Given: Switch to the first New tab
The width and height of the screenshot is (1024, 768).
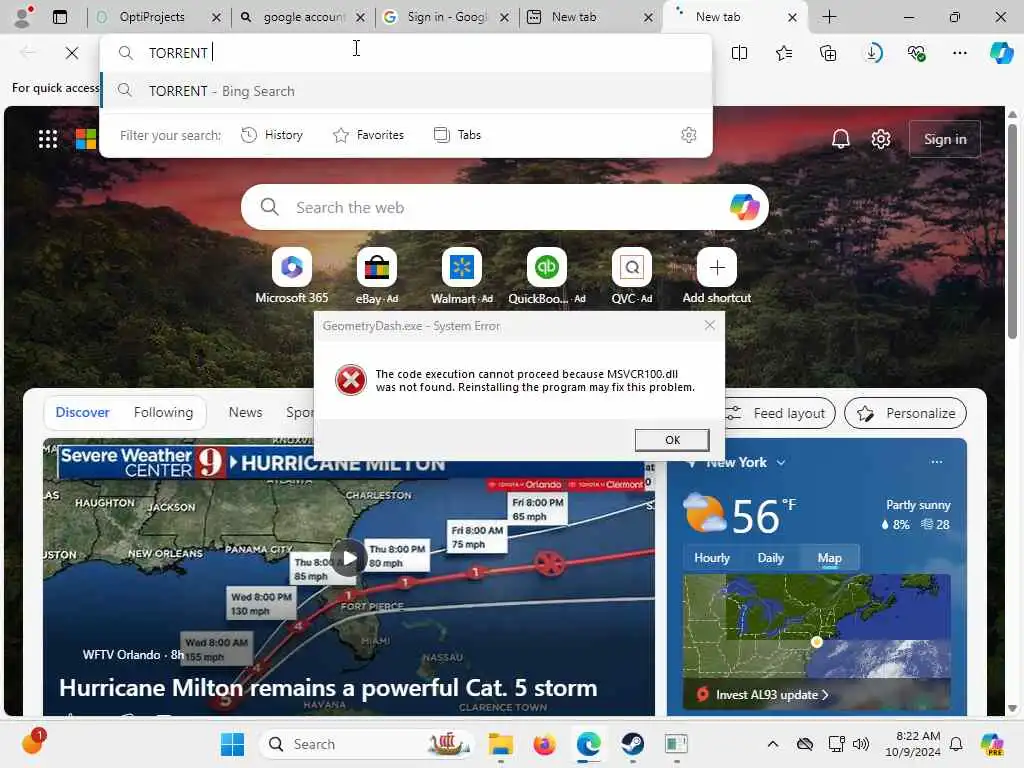Looking at the screenshot, I should [573, 17].
